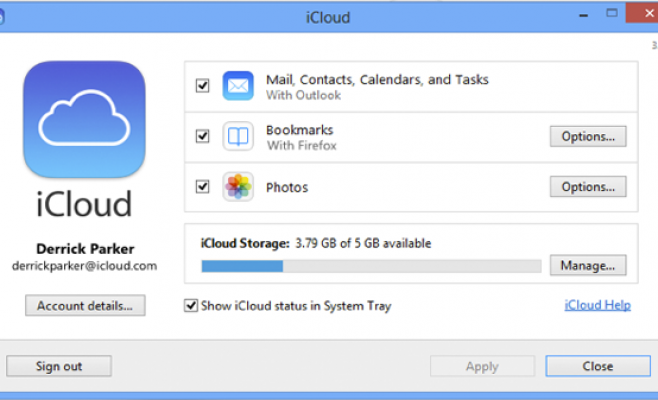Image resolution: width=658 pixels, height=400 pixels.
Task: Click the Apply button
Action: tap(482, 366)
